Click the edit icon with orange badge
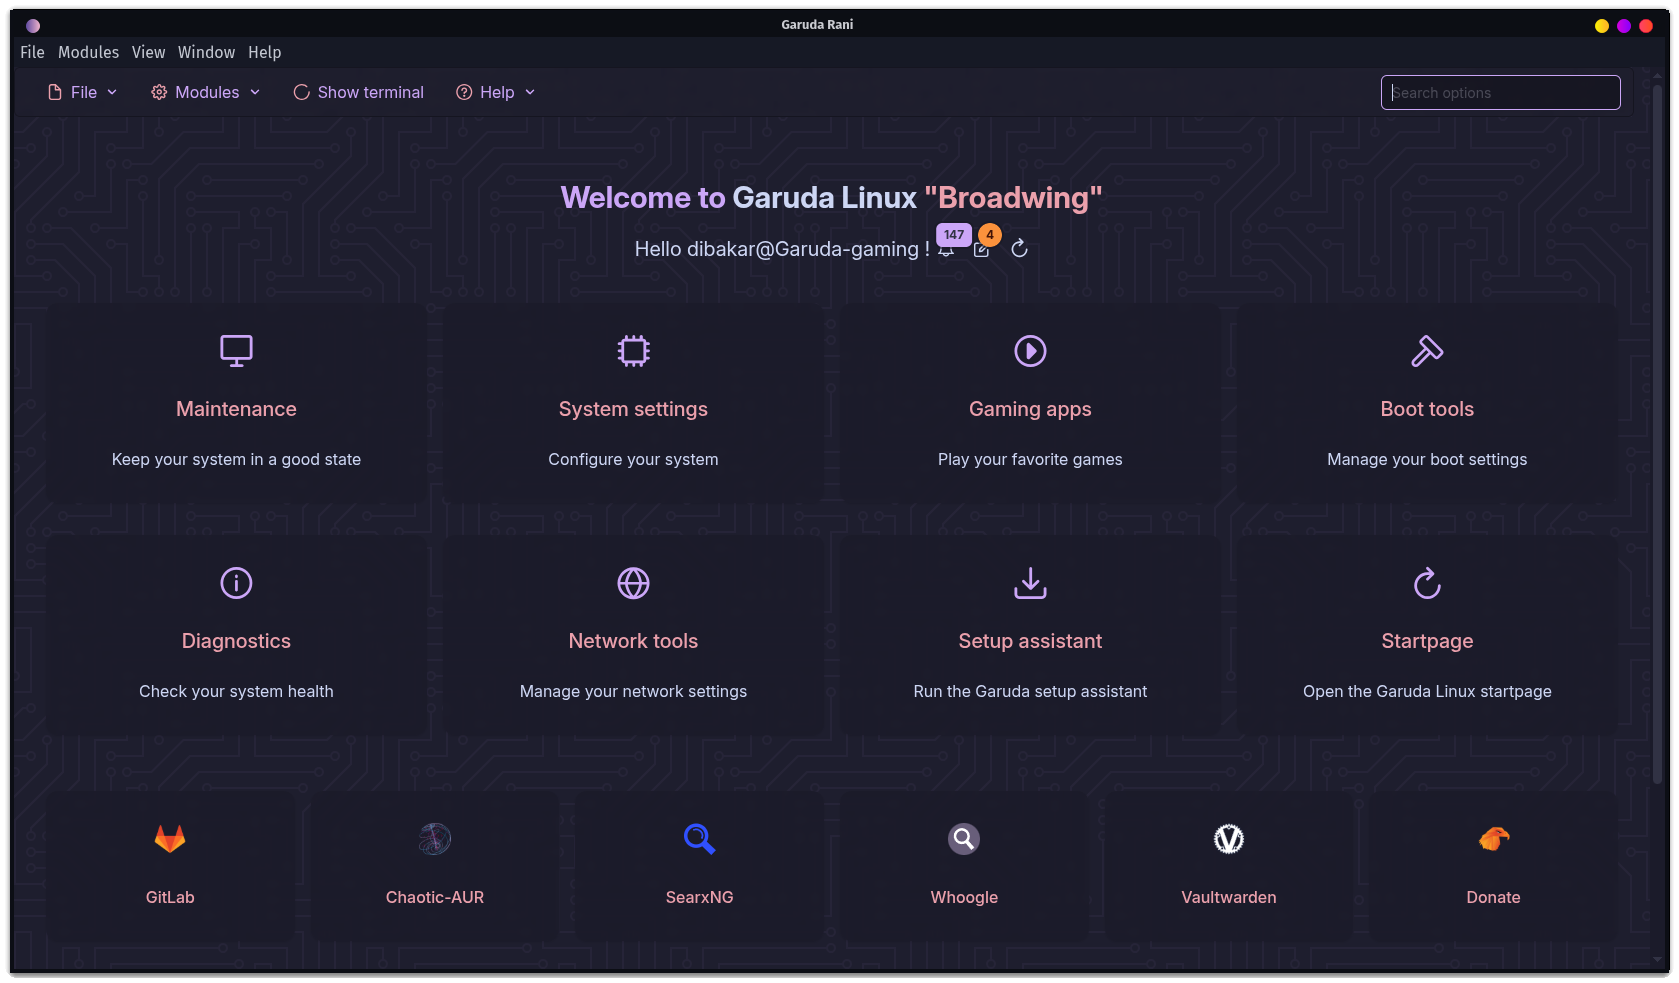The image size is (1679, 983). (x=982, y=250)
